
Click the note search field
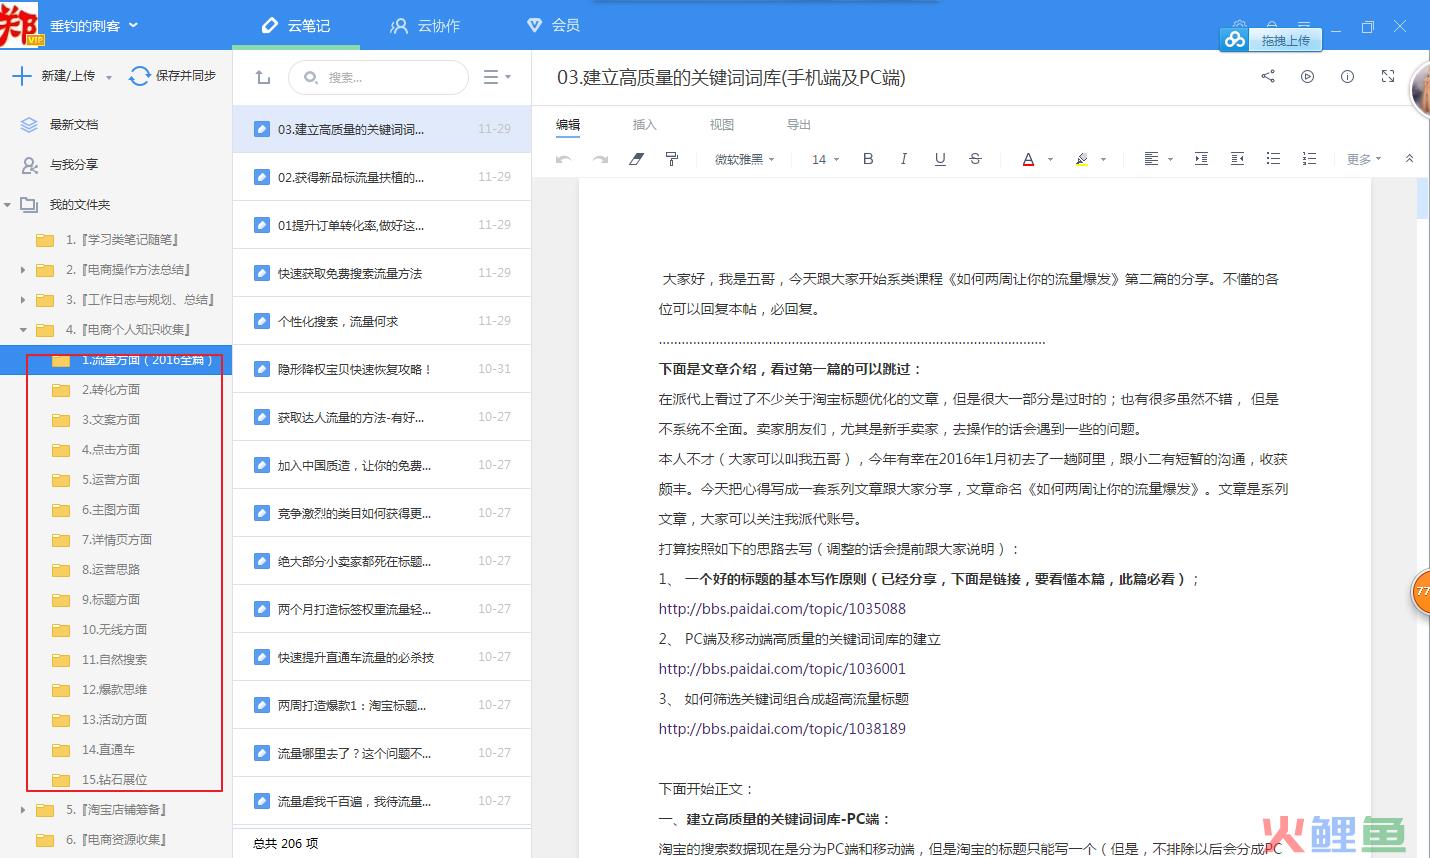pos(378,77)
